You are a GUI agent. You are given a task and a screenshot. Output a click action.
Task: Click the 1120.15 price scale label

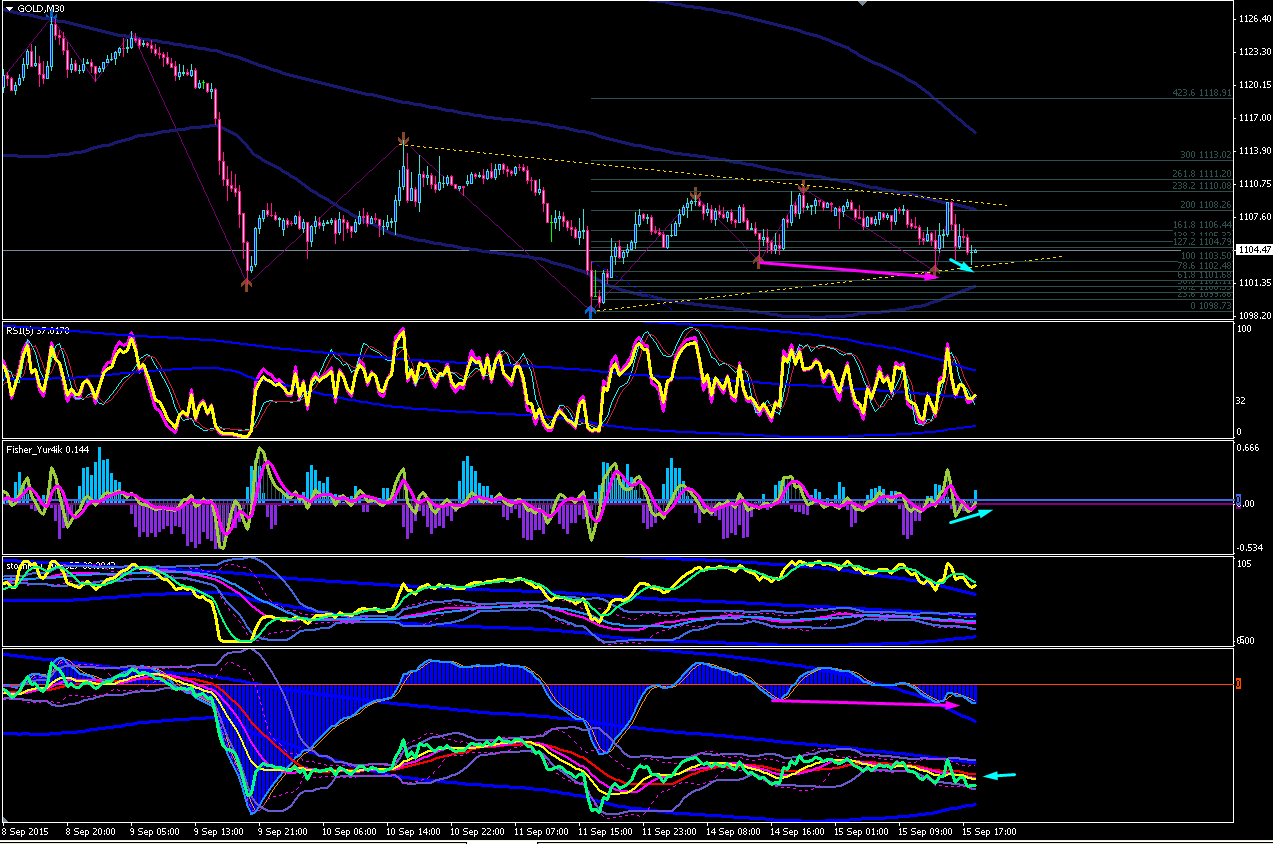click(x=1253, y=85)
